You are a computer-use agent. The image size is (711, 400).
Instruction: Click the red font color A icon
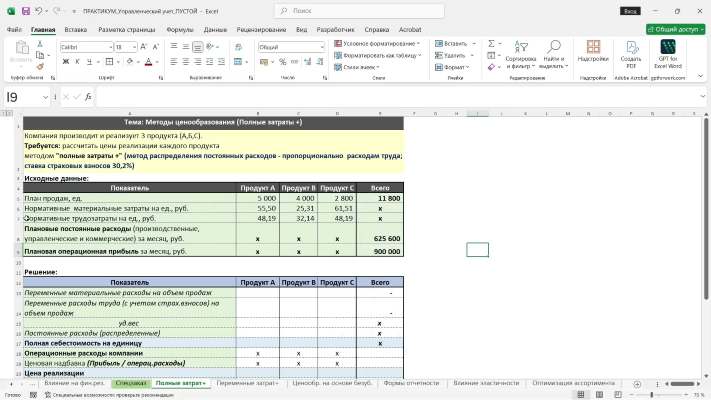148,62
